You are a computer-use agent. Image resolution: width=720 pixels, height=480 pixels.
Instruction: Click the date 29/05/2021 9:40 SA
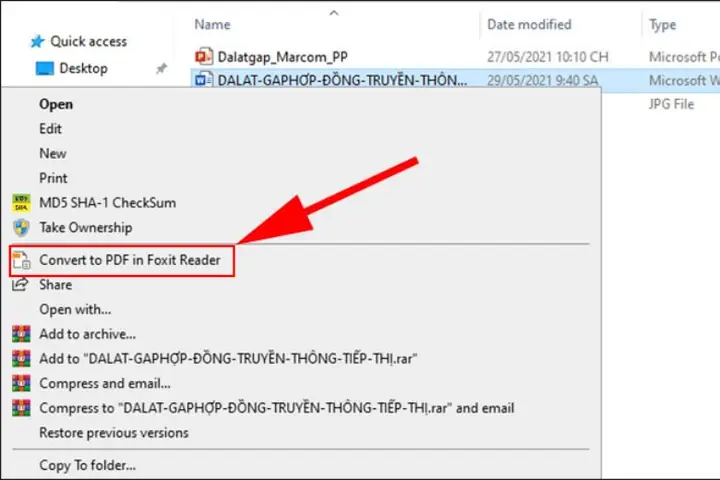coord(542,80)
